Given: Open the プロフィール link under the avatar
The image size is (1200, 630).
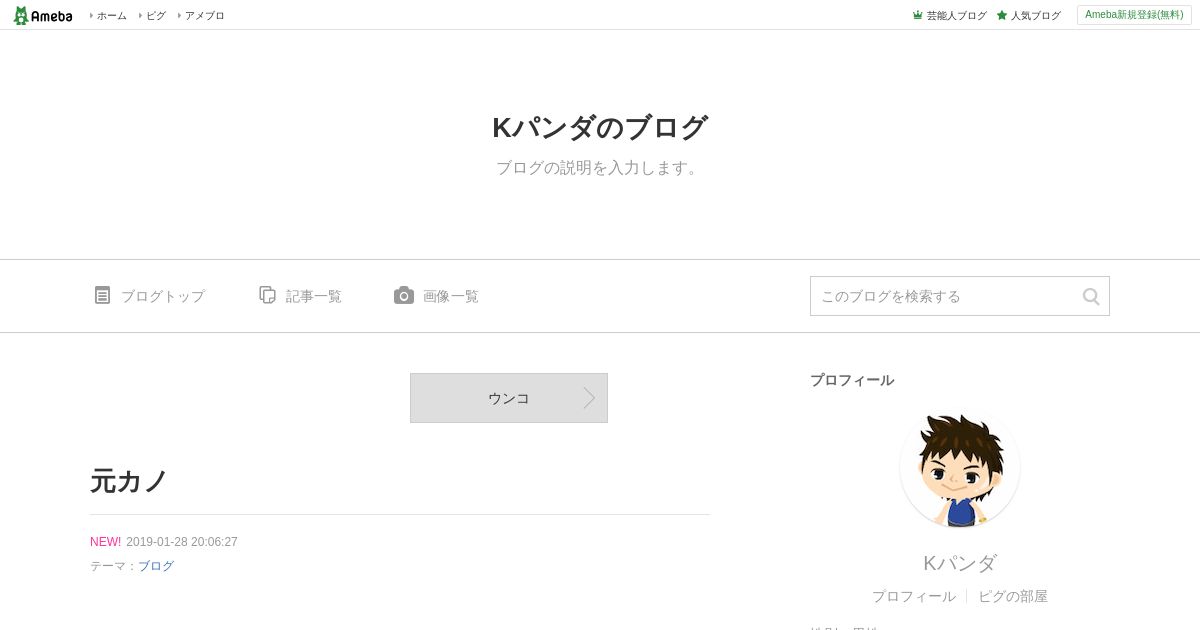Looking at the screenshot, I should pyautogui.click(x=913, y=596).
